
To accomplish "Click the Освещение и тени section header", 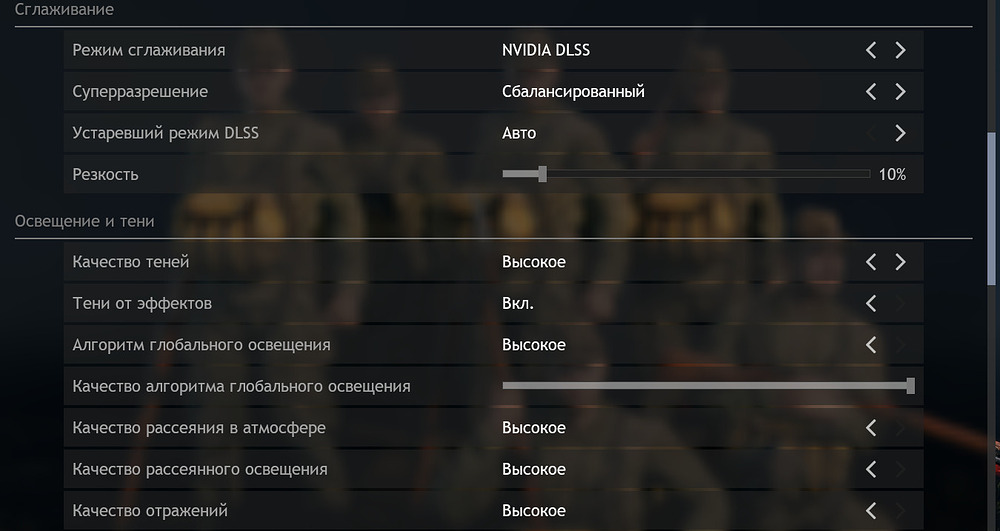I will point(84,221).
